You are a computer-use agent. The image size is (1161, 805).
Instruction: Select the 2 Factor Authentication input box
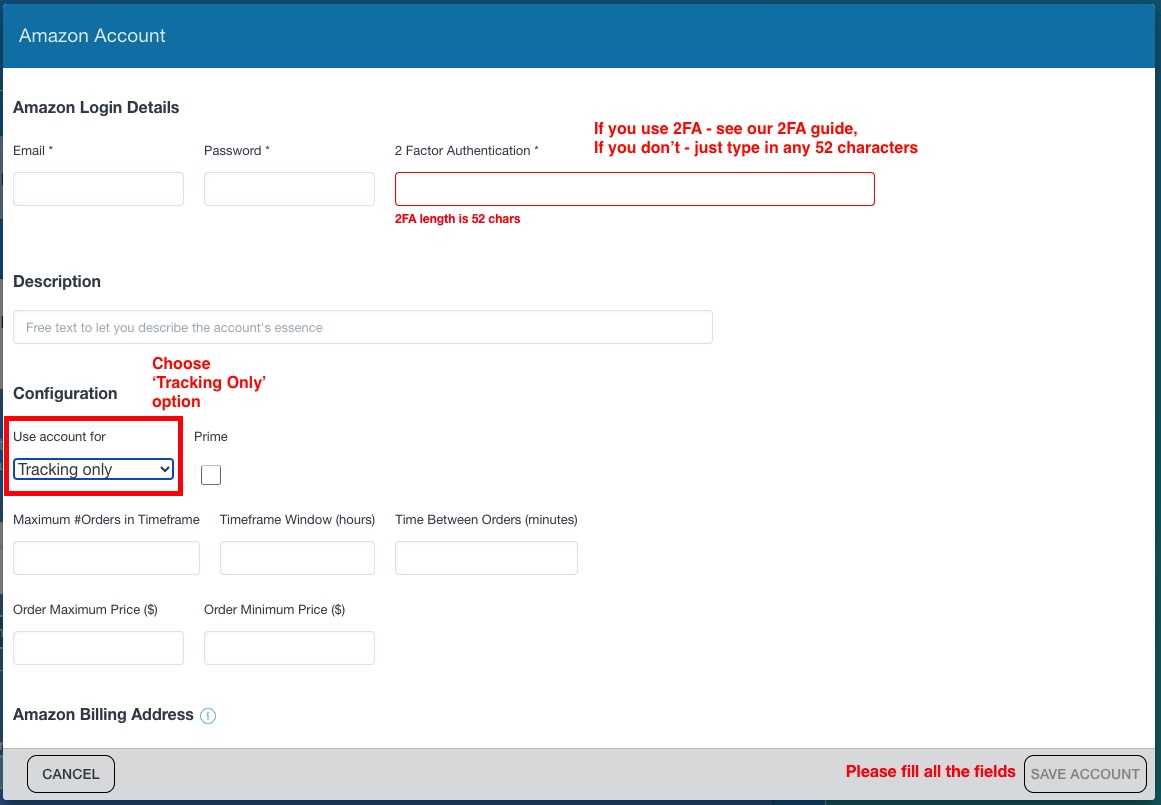pos(634,189)
